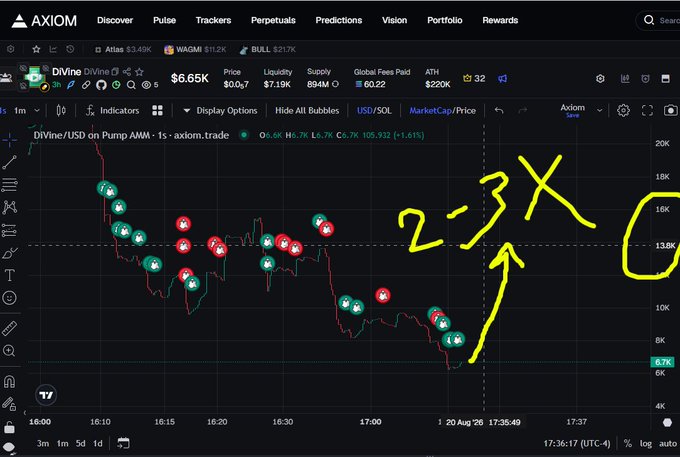Image resolution: width=680 pixels, height=457 pixels.
Task: Undo the last chart action
Action: (499, 111)
